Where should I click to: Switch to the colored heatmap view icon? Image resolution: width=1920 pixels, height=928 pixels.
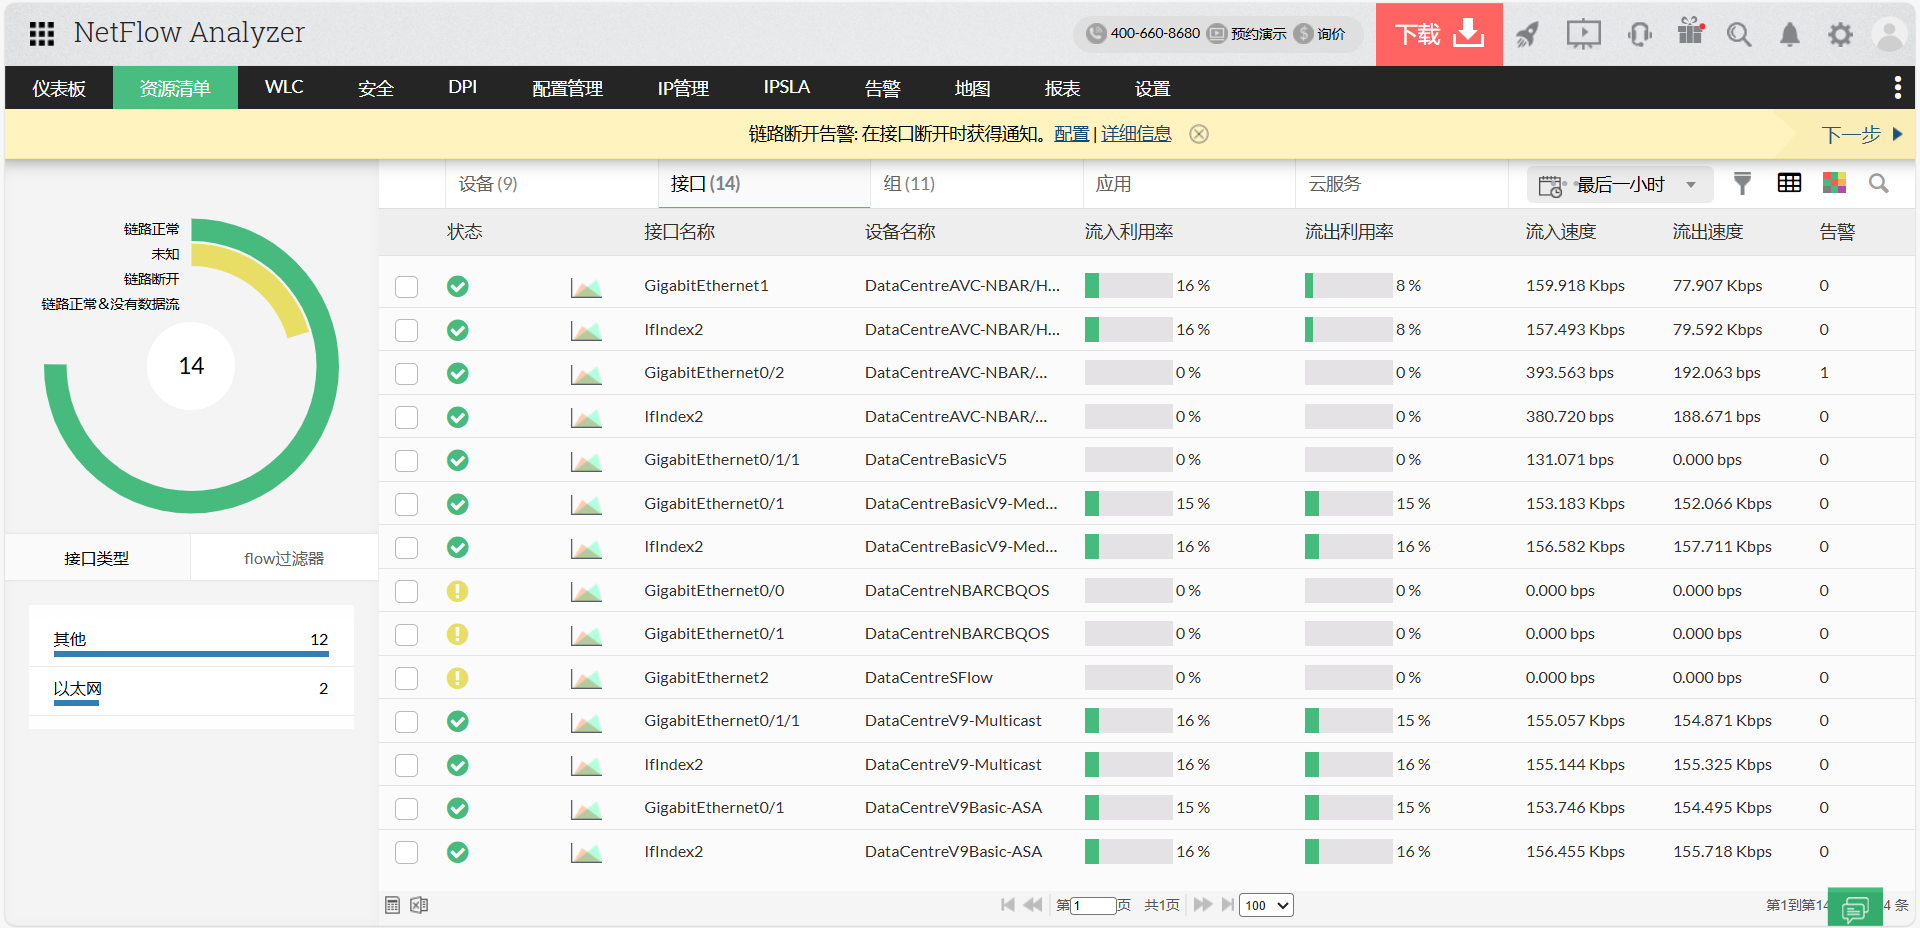pos(1836,184)
